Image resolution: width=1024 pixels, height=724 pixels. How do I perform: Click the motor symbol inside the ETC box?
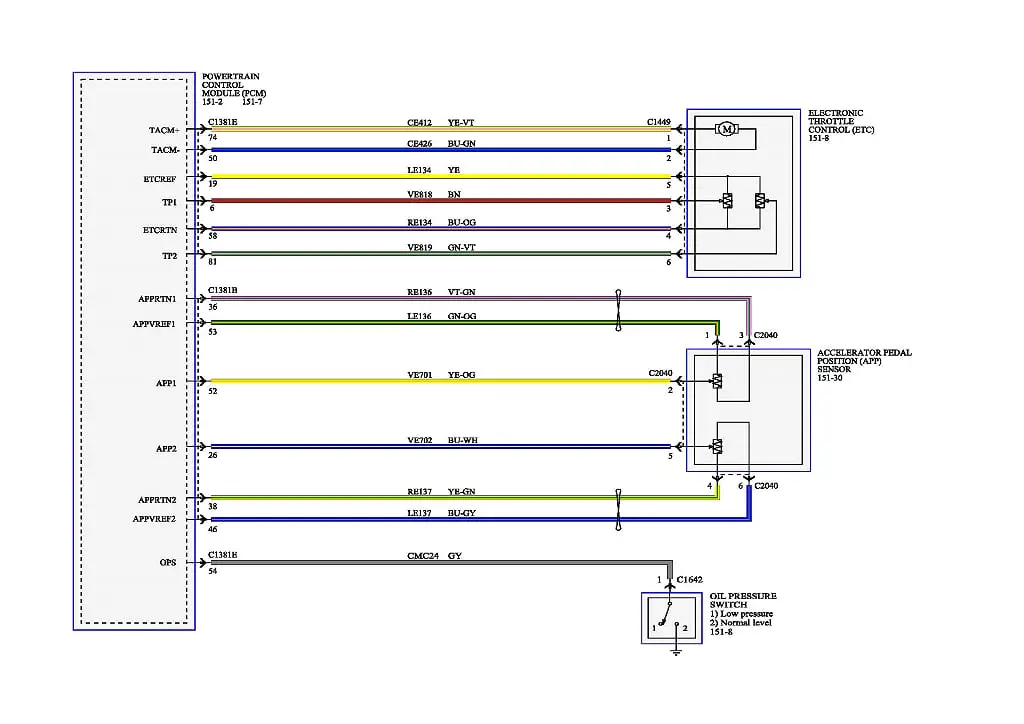(x=726, y=129)
